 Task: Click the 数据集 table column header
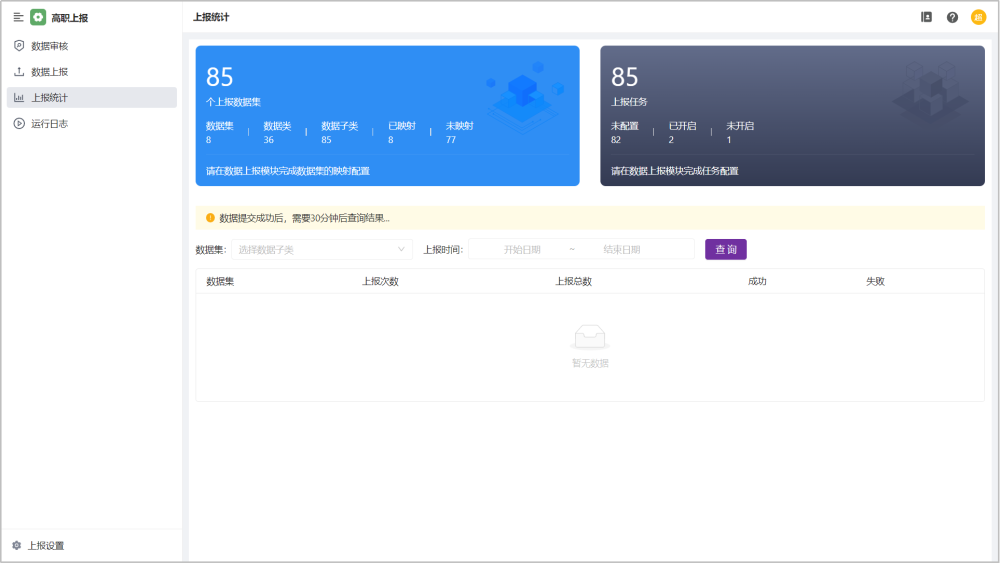click(x=220, y=281)
